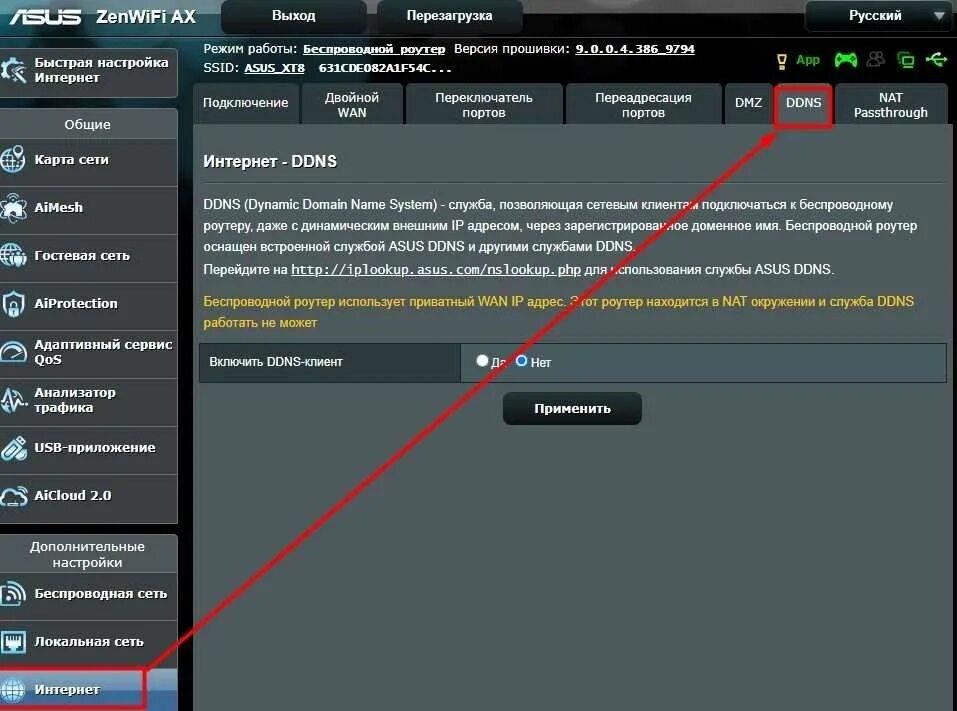Open Беспроводная сеть menu item
This screenshot has width=957, height=711.
pyautogui.click(x=88, y=594)
